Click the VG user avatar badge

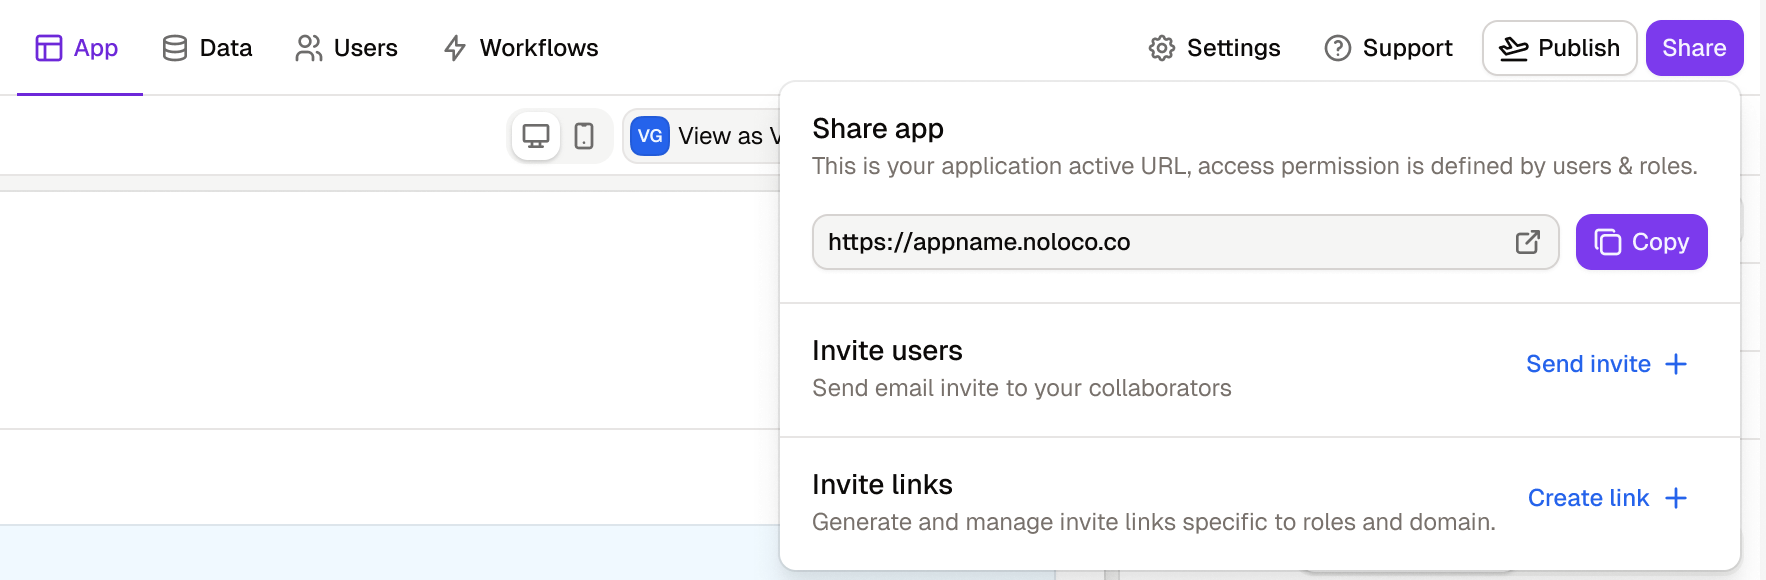pyautogui.click(x=650, y=136)
